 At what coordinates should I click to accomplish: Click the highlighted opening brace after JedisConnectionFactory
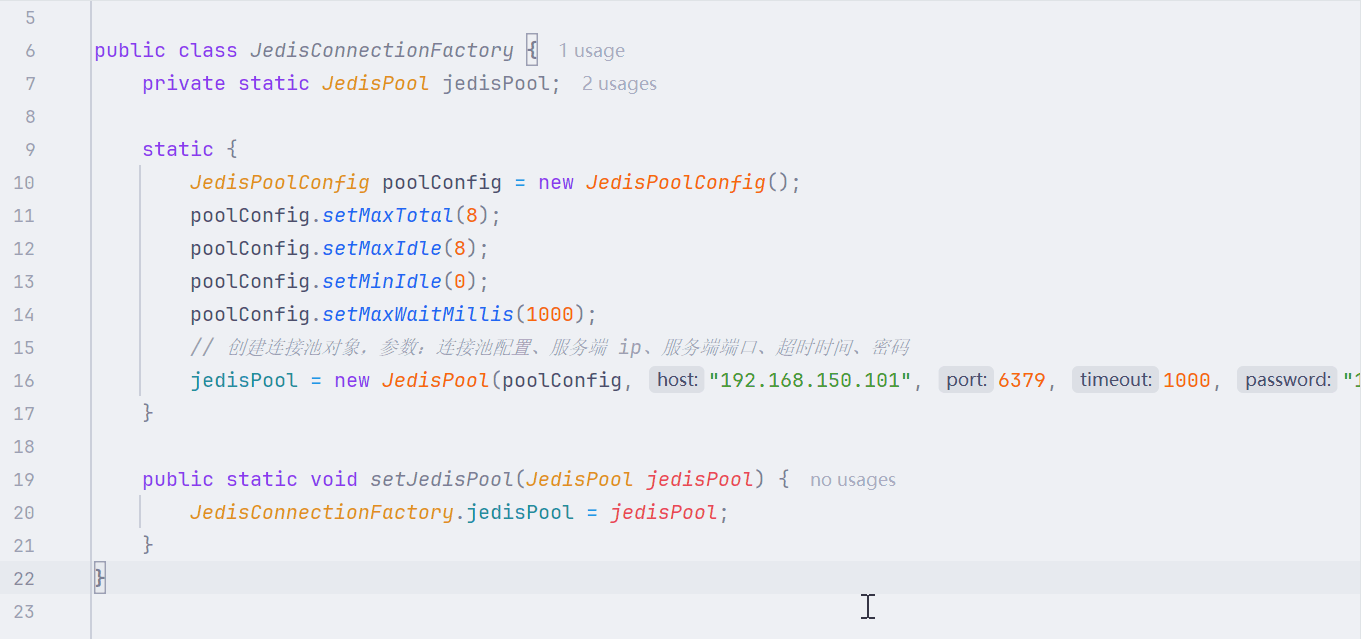(532, 51)
